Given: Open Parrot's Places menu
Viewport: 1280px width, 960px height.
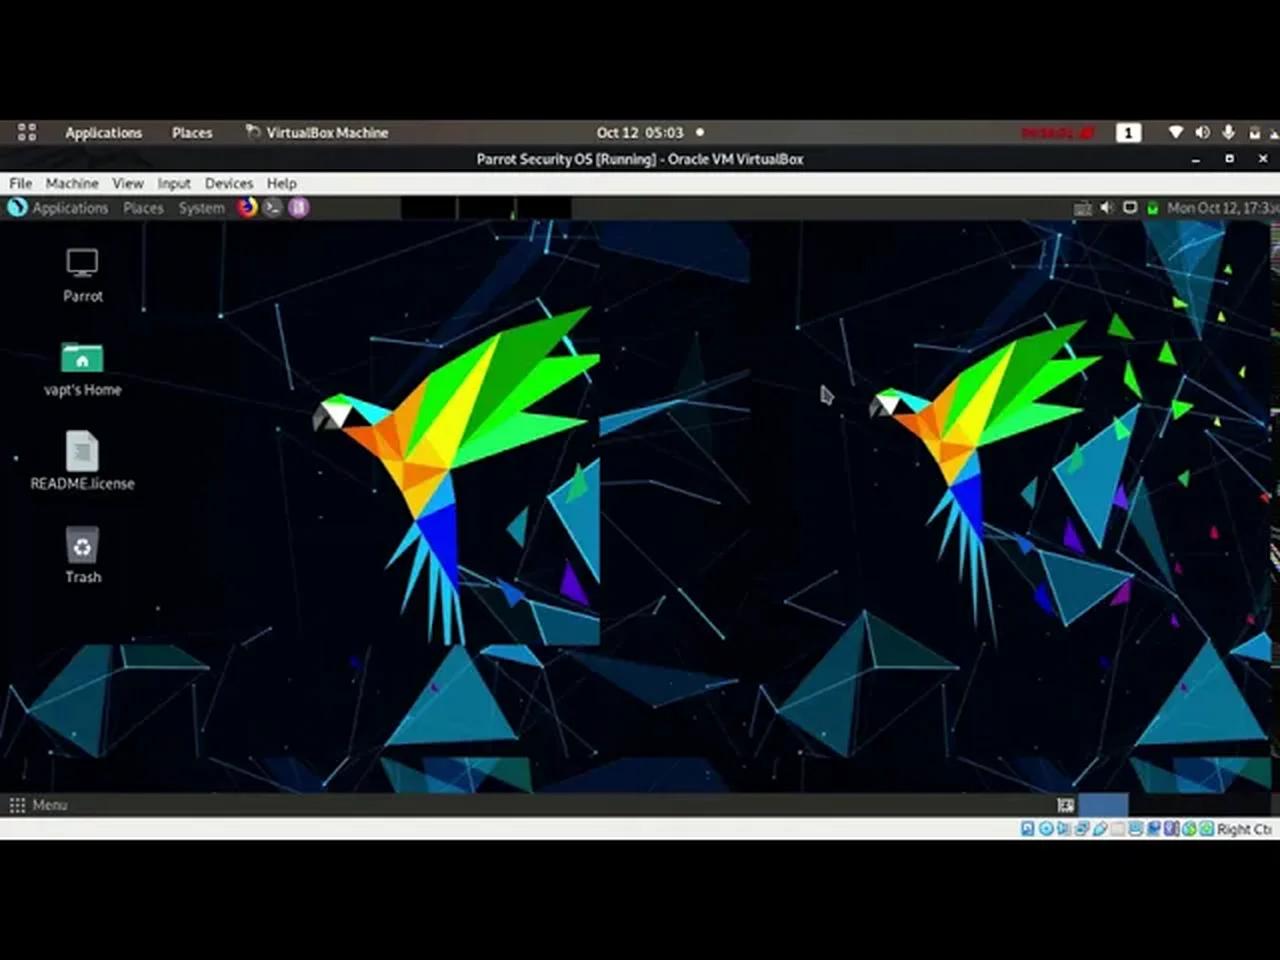Looking at the screenshot, I should coord(143,207).
